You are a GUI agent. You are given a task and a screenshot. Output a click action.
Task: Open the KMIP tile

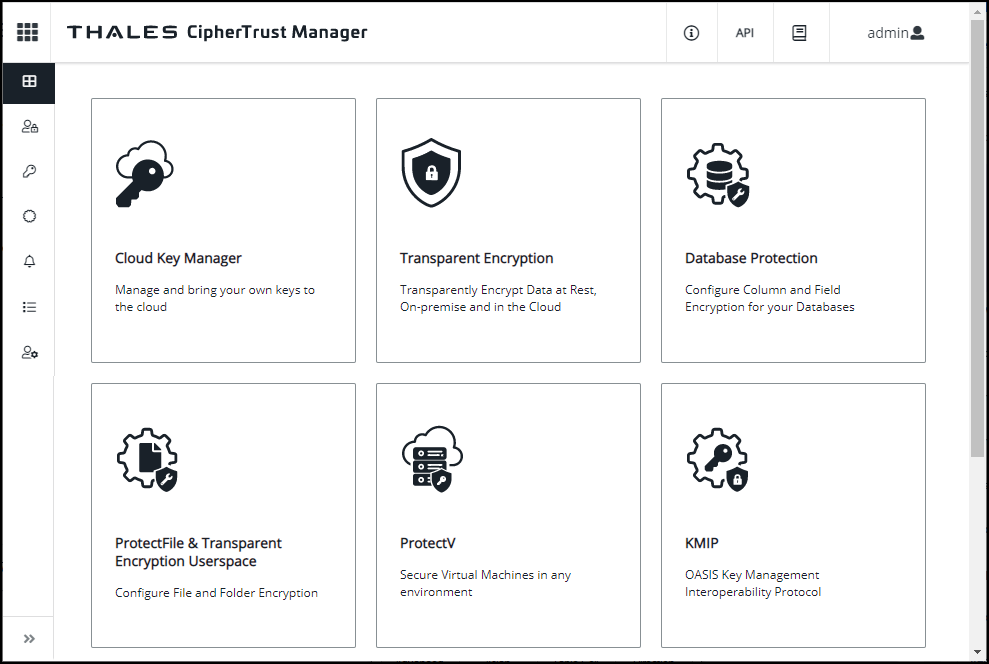[793, 515]
